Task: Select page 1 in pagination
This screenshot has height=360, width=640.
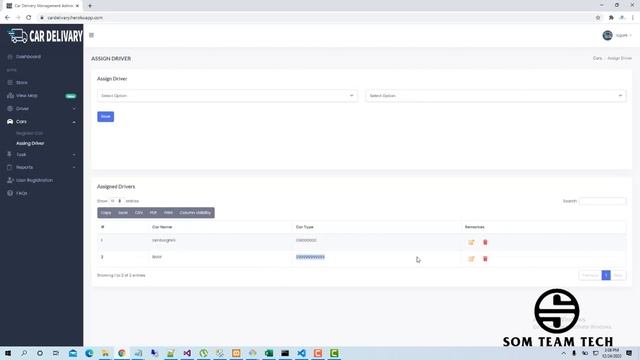Action: coord(606,275)
